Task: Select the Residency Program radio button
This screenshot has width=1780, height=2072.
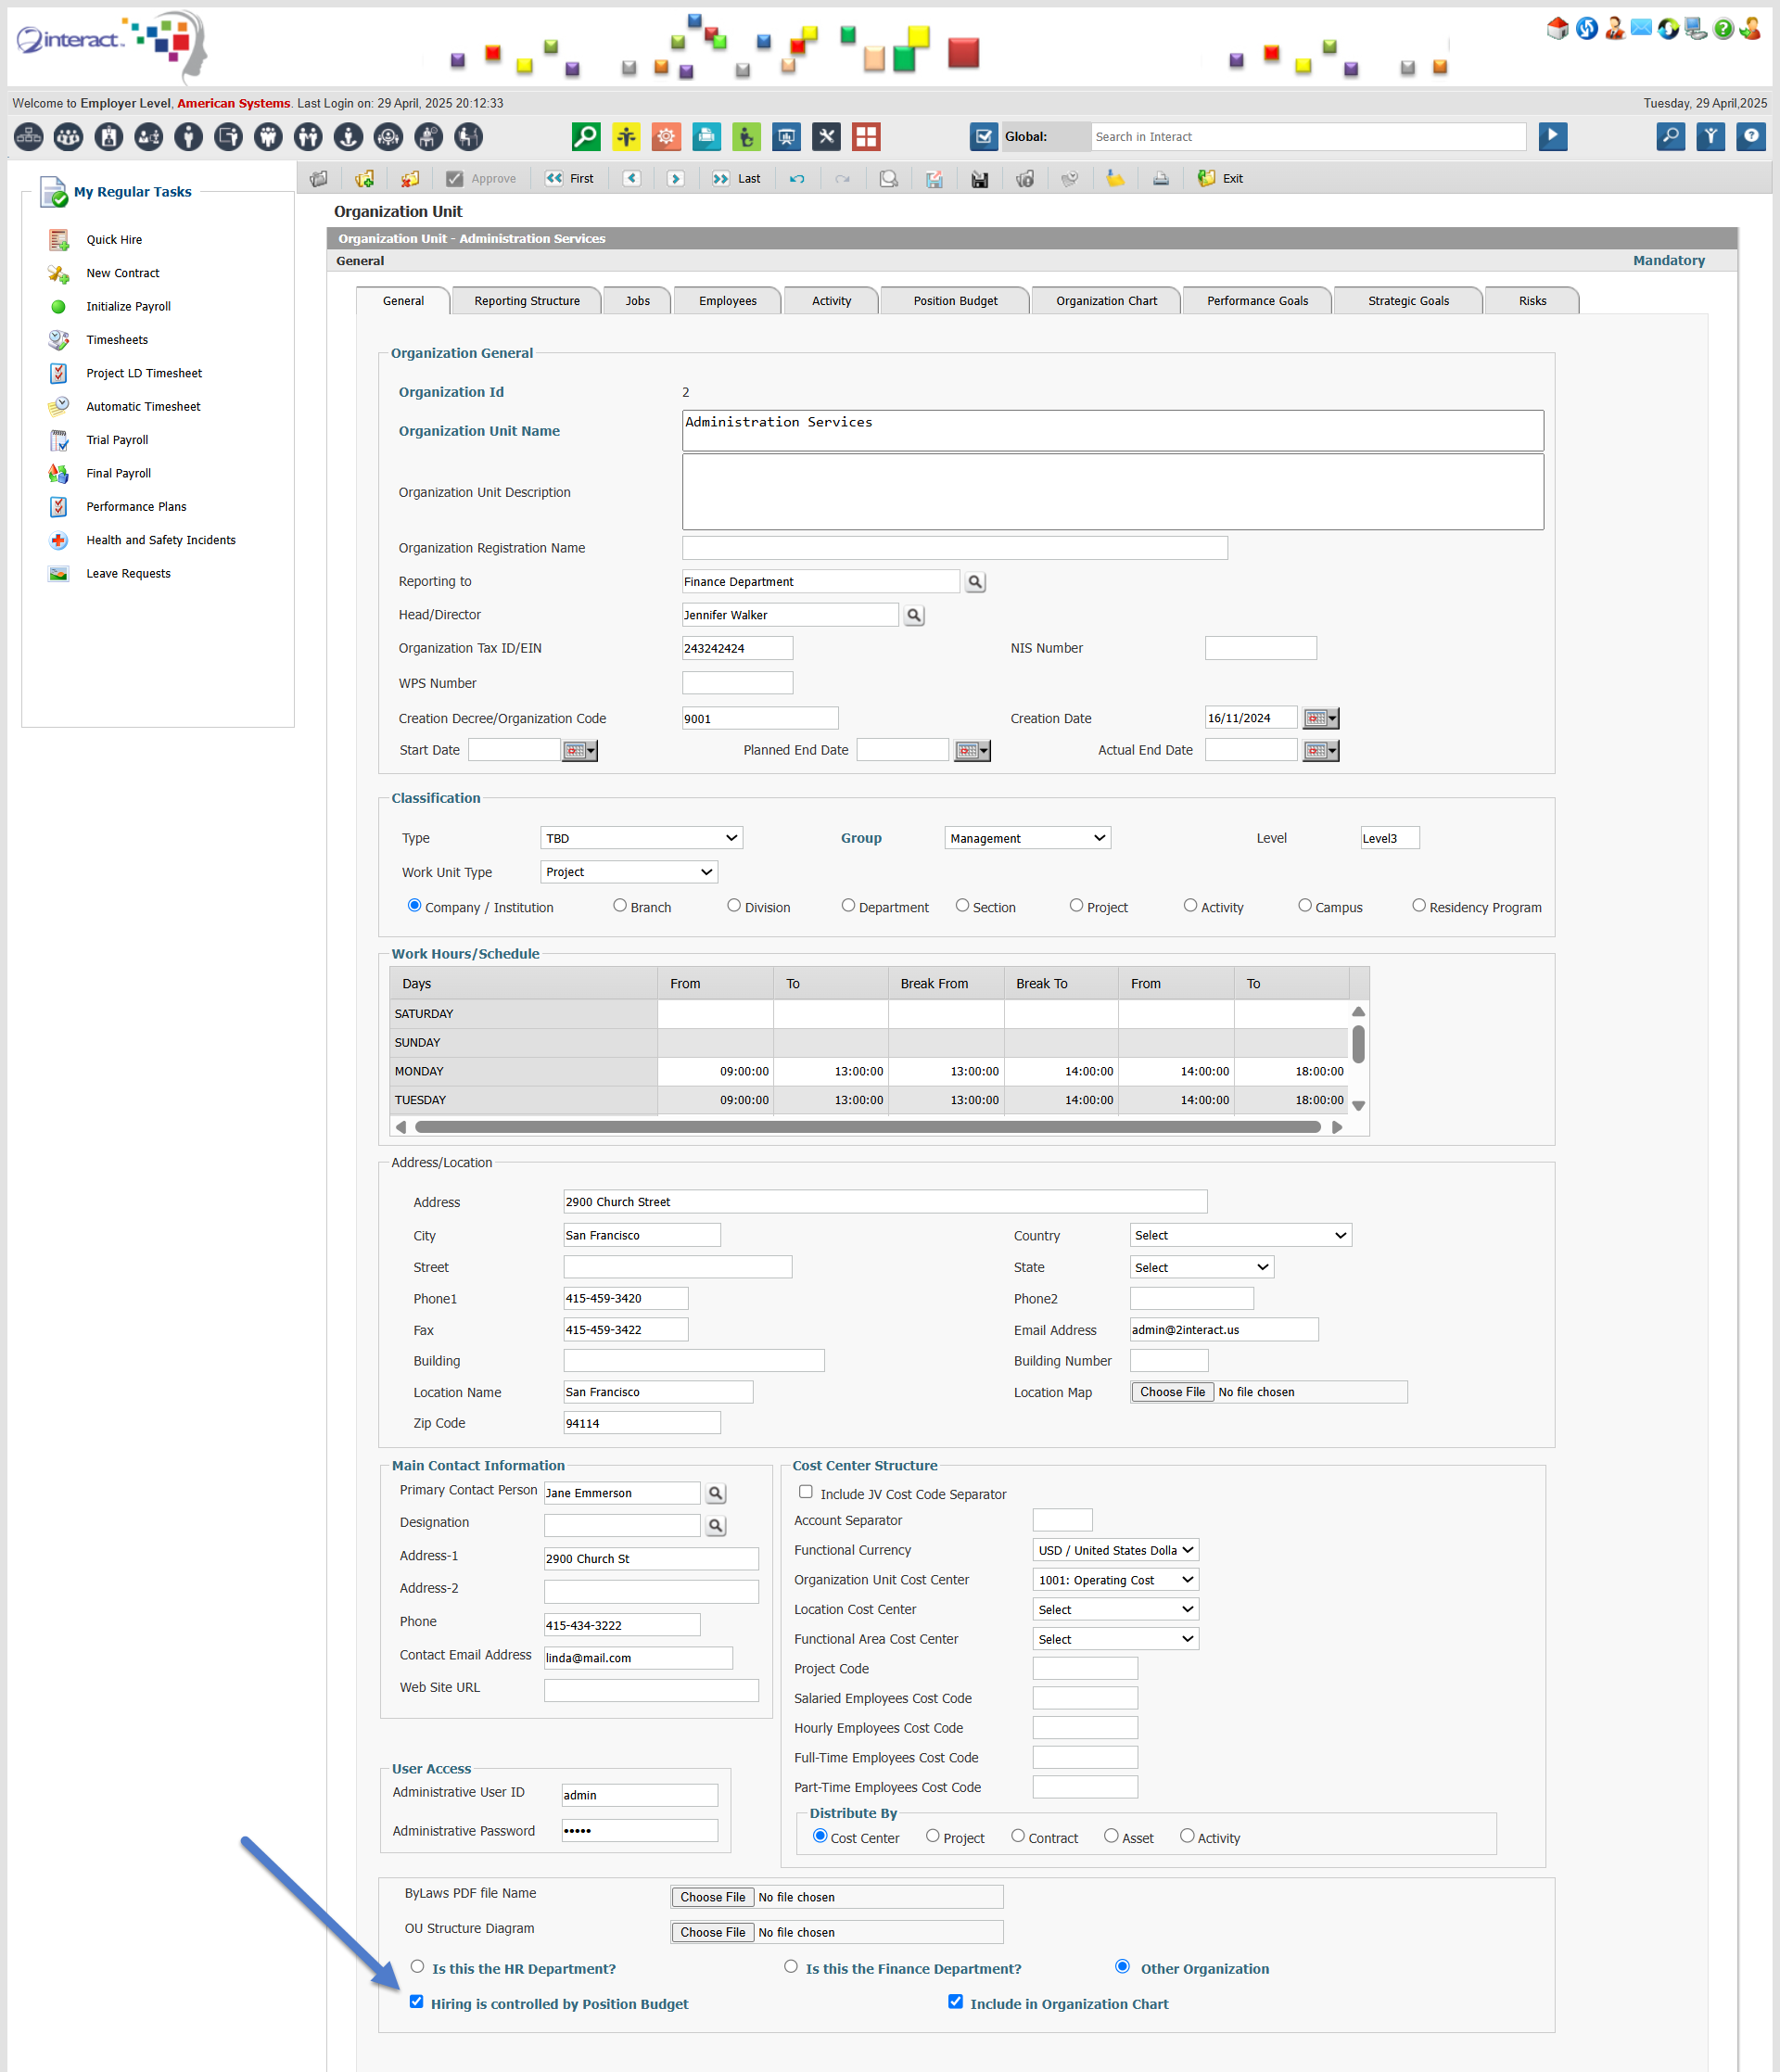Action: click(x=1419, y=906)
